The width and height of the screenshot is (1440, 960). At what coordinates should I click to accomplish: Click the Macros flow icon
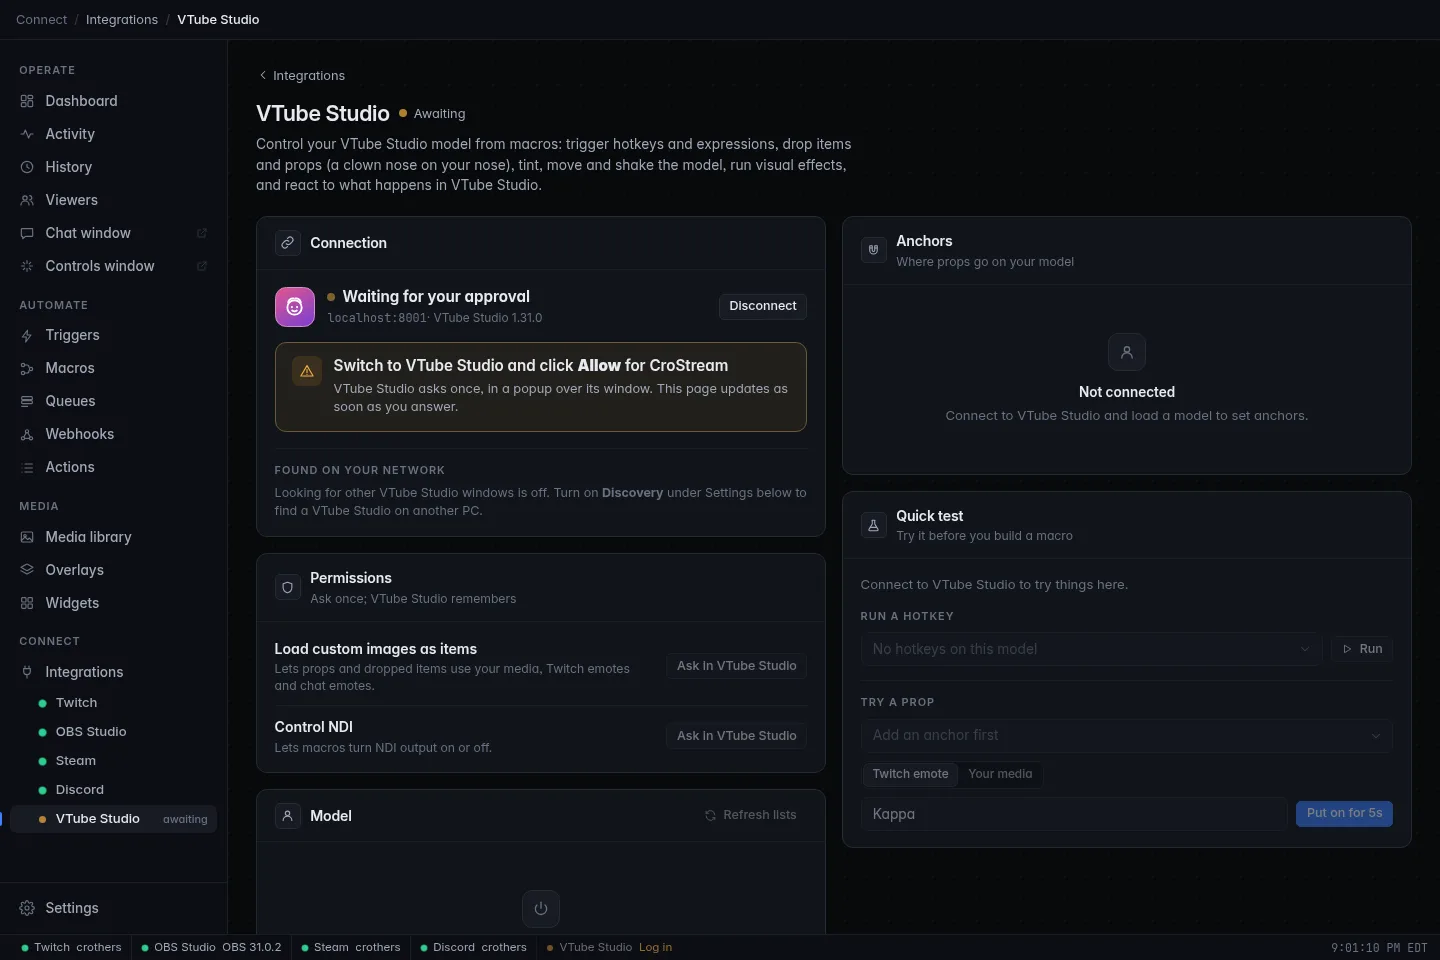[x=27, y=368]
